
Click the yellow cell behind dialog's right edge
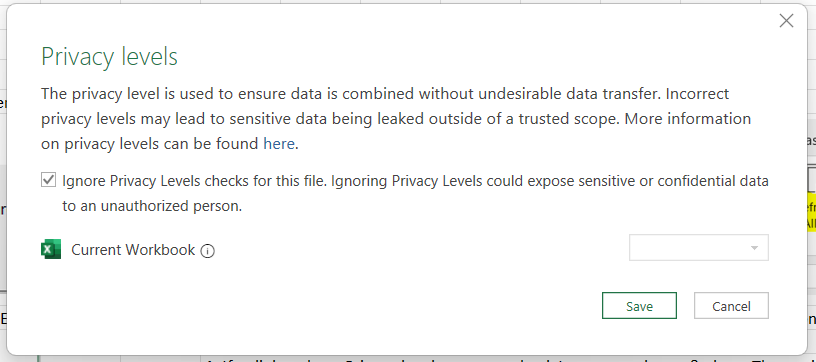811,212
